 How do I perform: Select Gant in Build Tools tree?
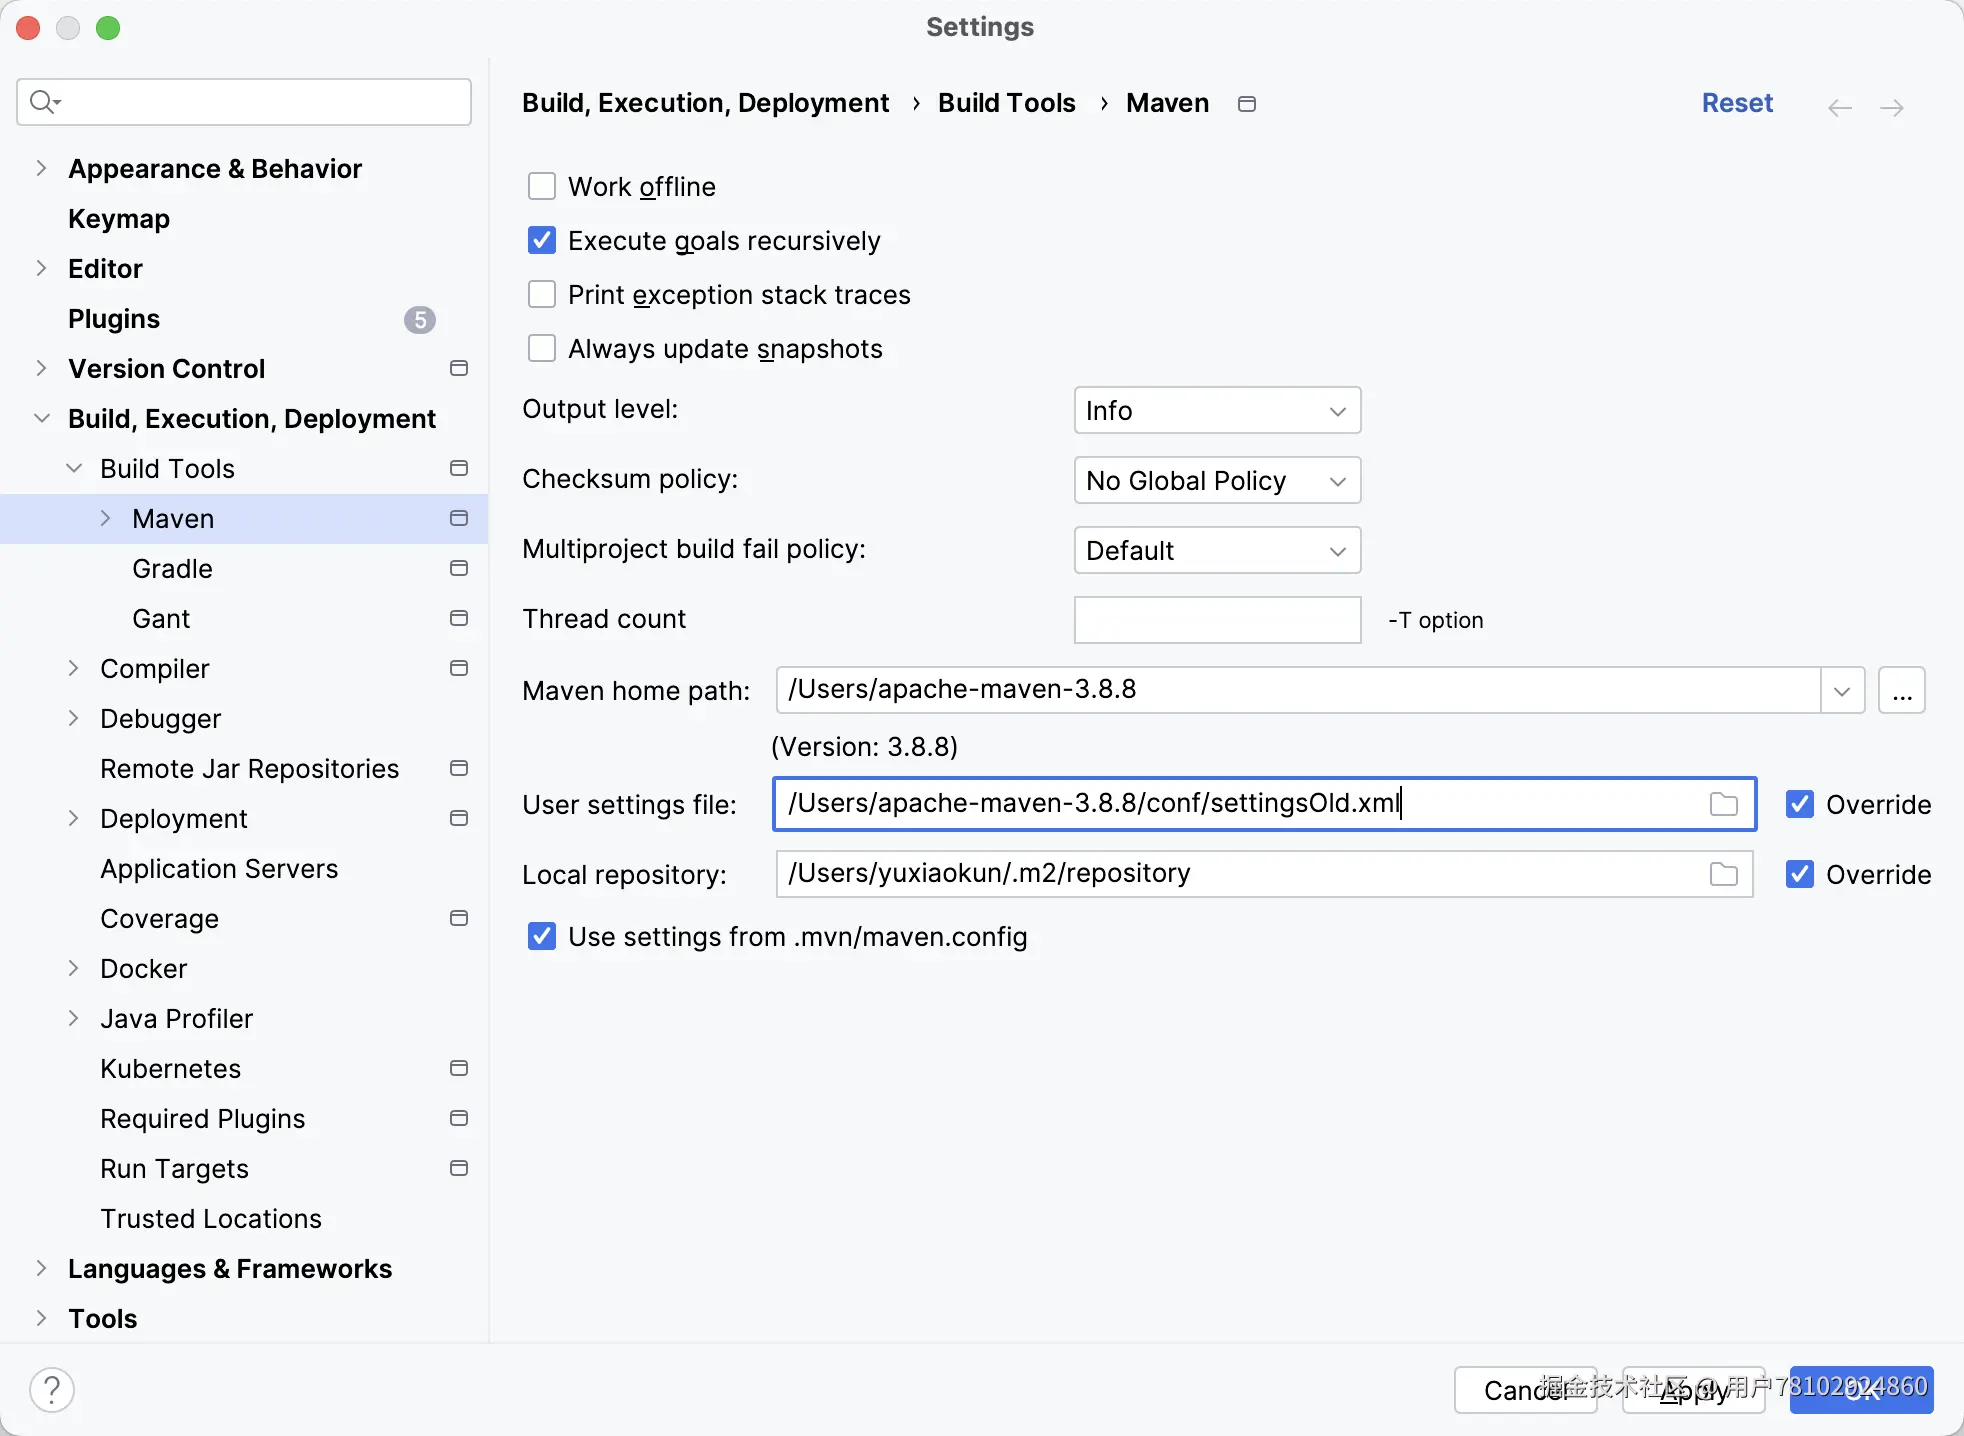click(x=161, y=619)
